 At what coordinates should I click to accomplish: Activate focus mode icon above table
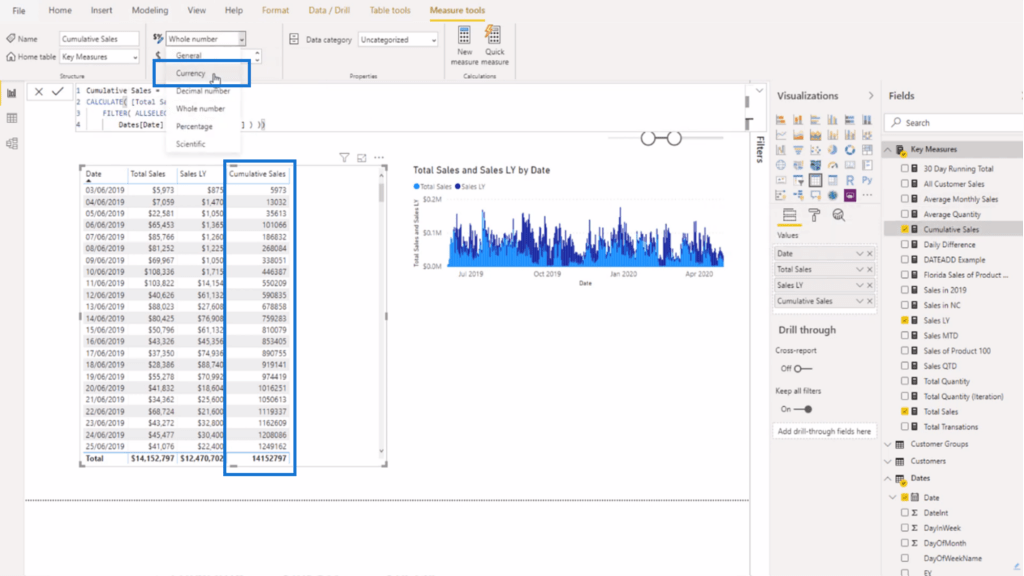(362, 157)
